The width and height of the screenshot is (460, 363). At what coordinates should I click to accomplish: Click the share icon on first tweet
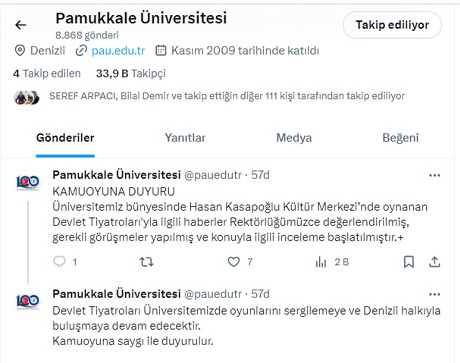(434, 262)
